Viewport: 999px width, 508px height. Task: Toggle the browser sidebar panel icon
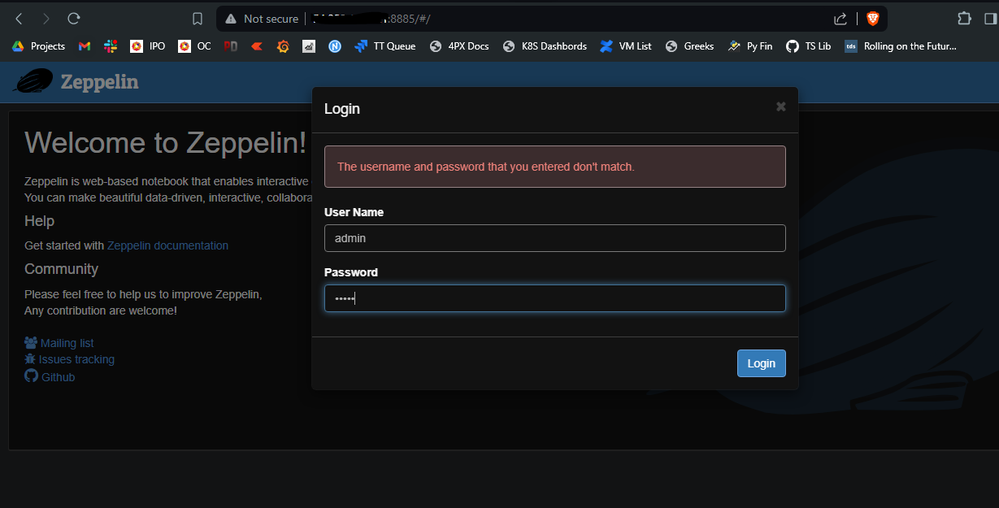(991, 18)
